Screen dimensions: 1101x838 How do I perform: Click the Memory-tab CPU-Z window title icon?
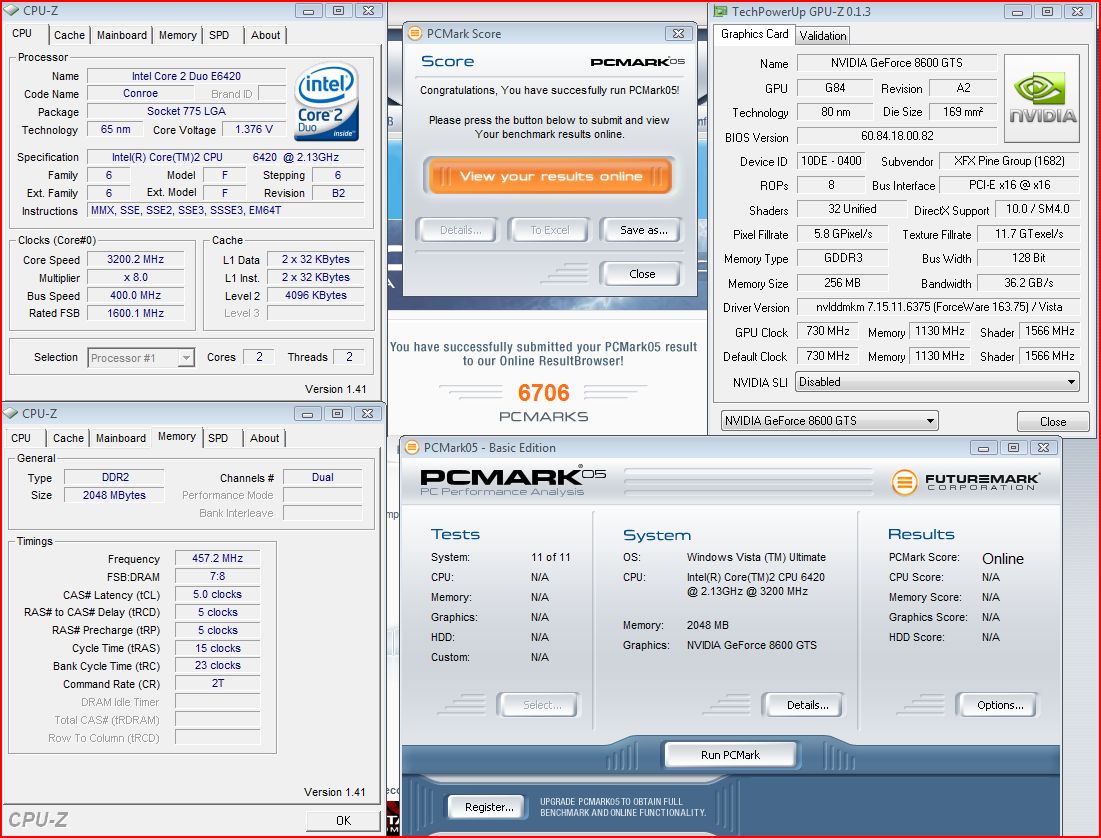coord(10,413)
